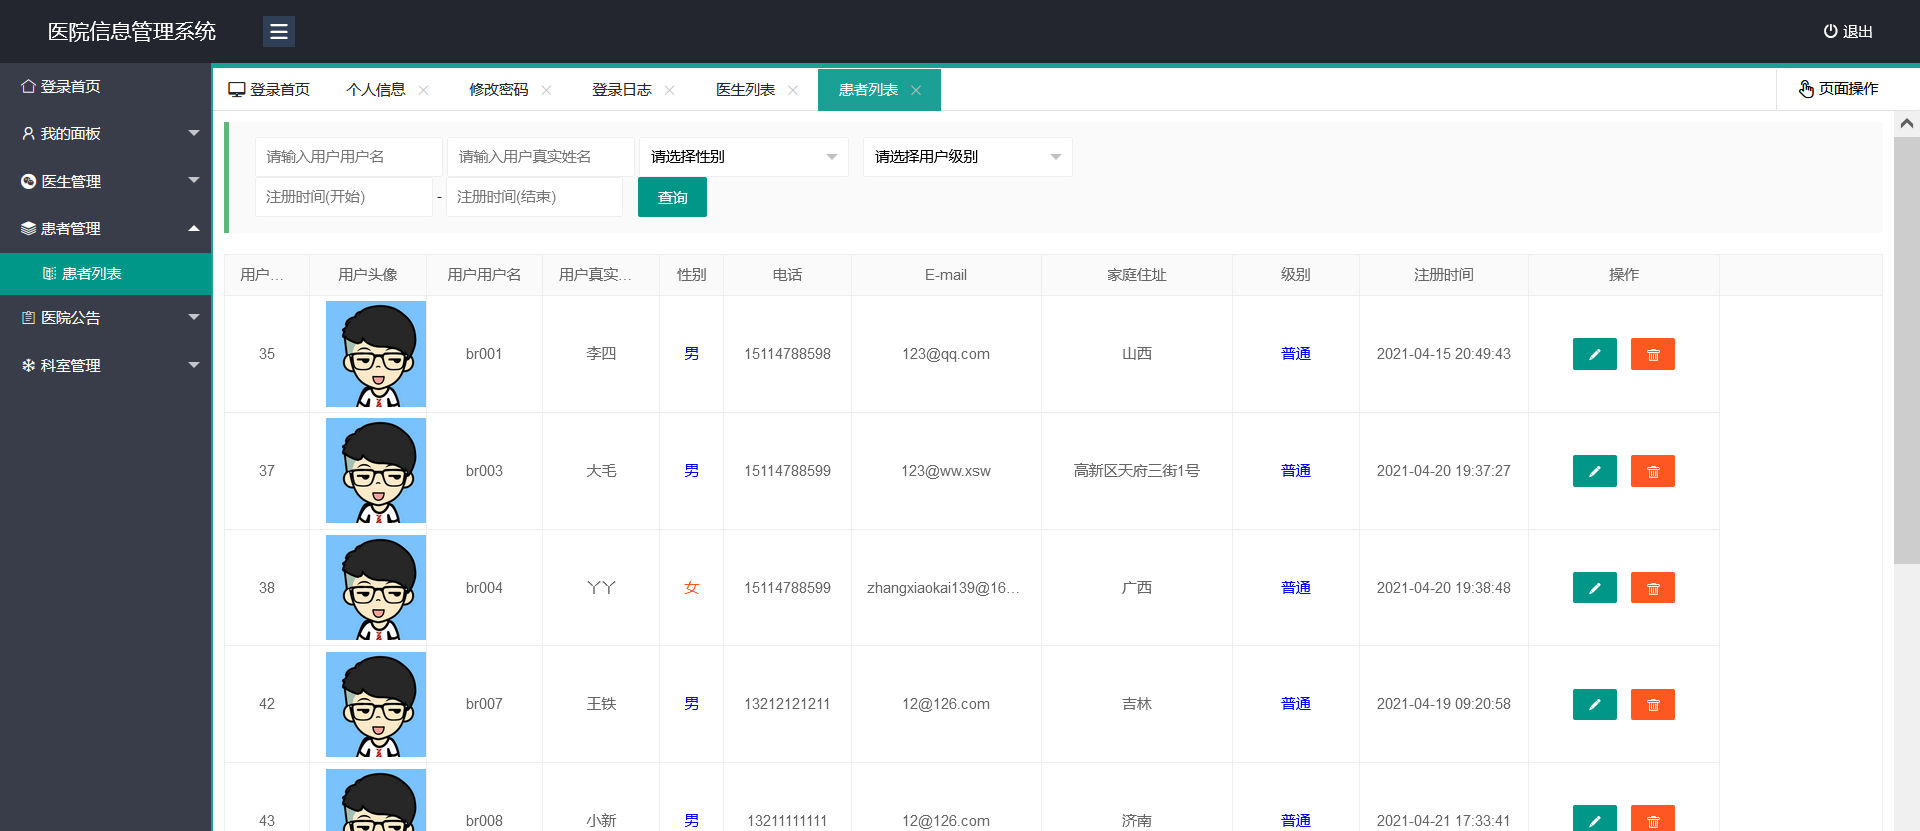The width and height of the screenshot is (1920, 831).
Task: Switch to the 修改密码 tab
Action: (x=499, y=90)
